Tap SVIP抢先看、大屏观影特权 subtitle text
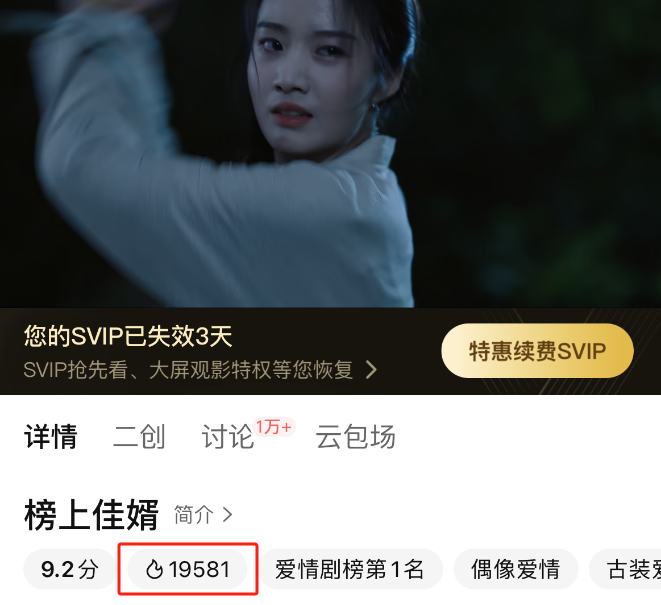Image resolution: width=661 pixels, height=605 pixels. [x=188, y=370]
